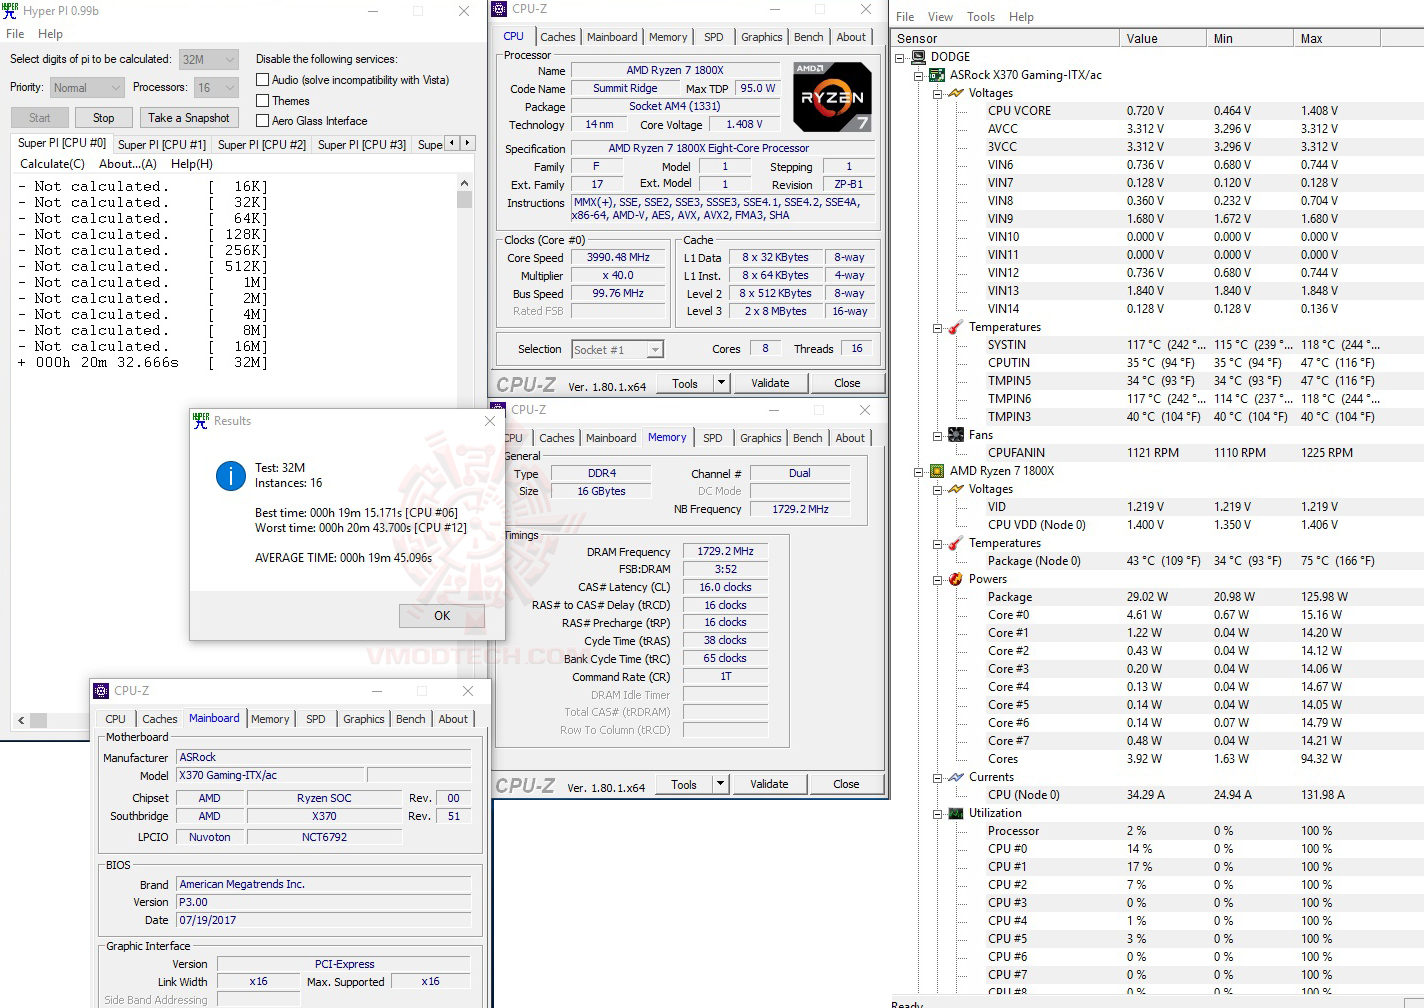
Task: Collapse the Fans node expander
Action: point(937,436)
